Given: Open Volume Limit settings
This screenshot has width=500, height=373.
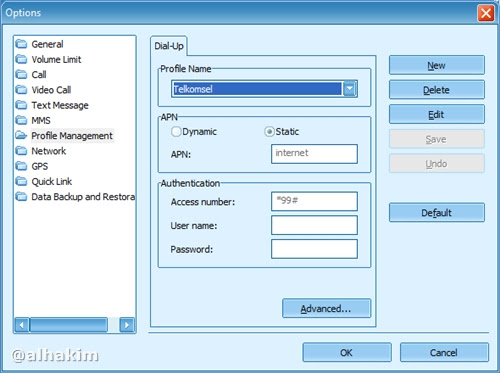Looking at the screenshot, I should (56, 59).
